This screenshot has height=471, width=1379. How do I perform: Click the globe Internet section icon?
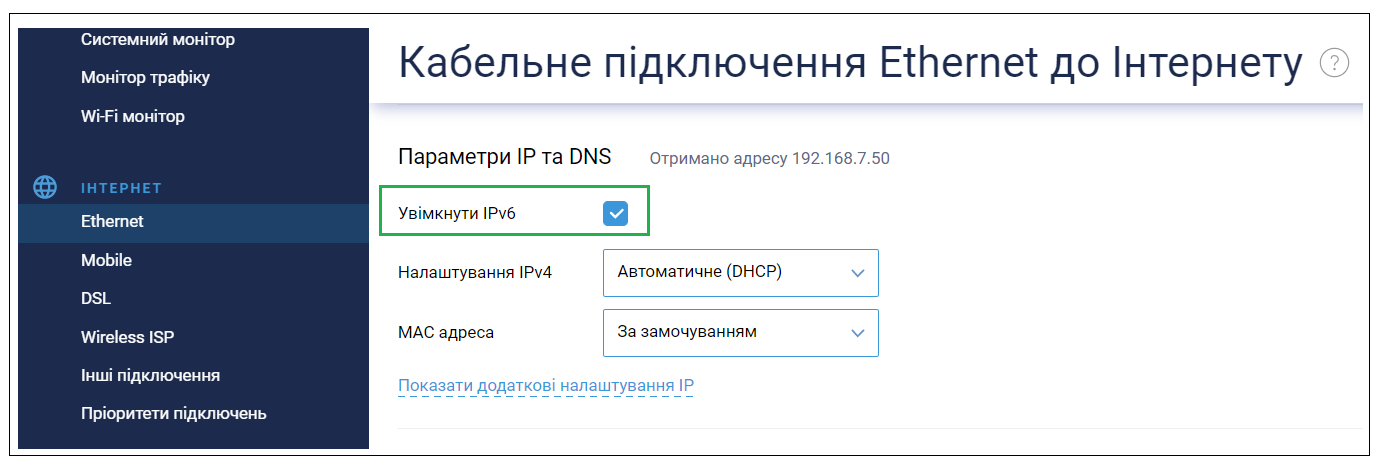45,187
